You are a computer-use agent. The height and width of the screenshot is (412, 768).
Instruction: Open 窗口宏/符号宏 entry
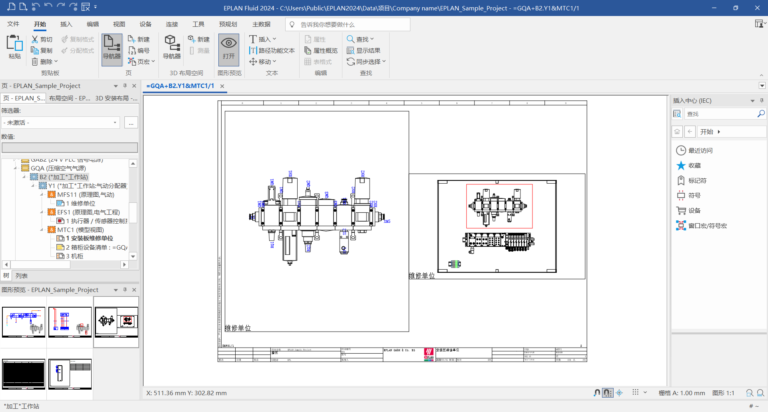[x=701, y=226]
